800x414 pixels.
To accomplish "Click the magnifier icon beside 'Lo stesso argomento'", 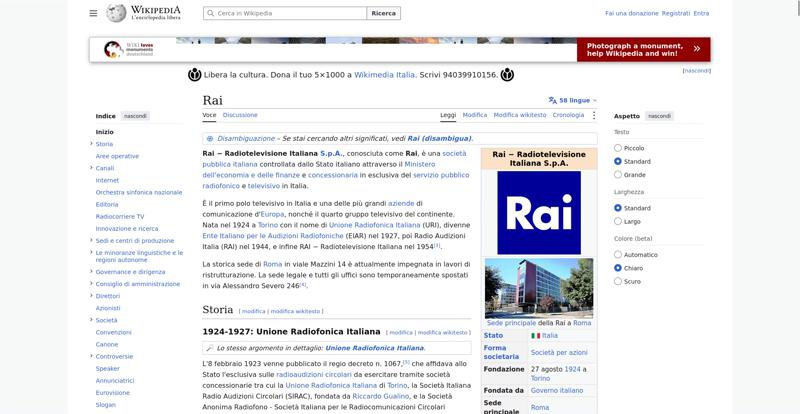I will point(209,348).
